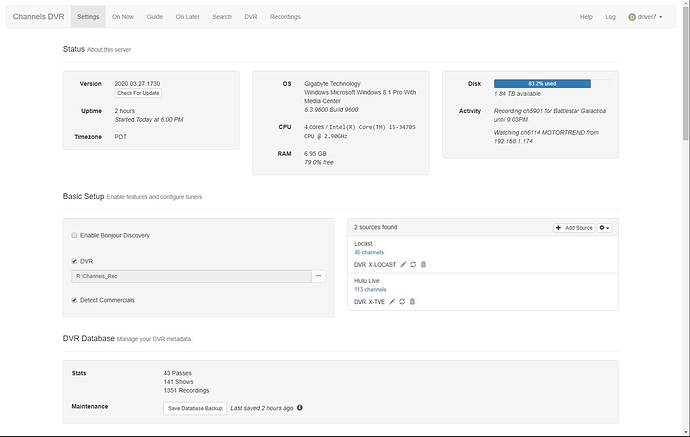Refresh the Hulu Live source
The height and width of the screenshot is (437, 690).
click(401, 301)
